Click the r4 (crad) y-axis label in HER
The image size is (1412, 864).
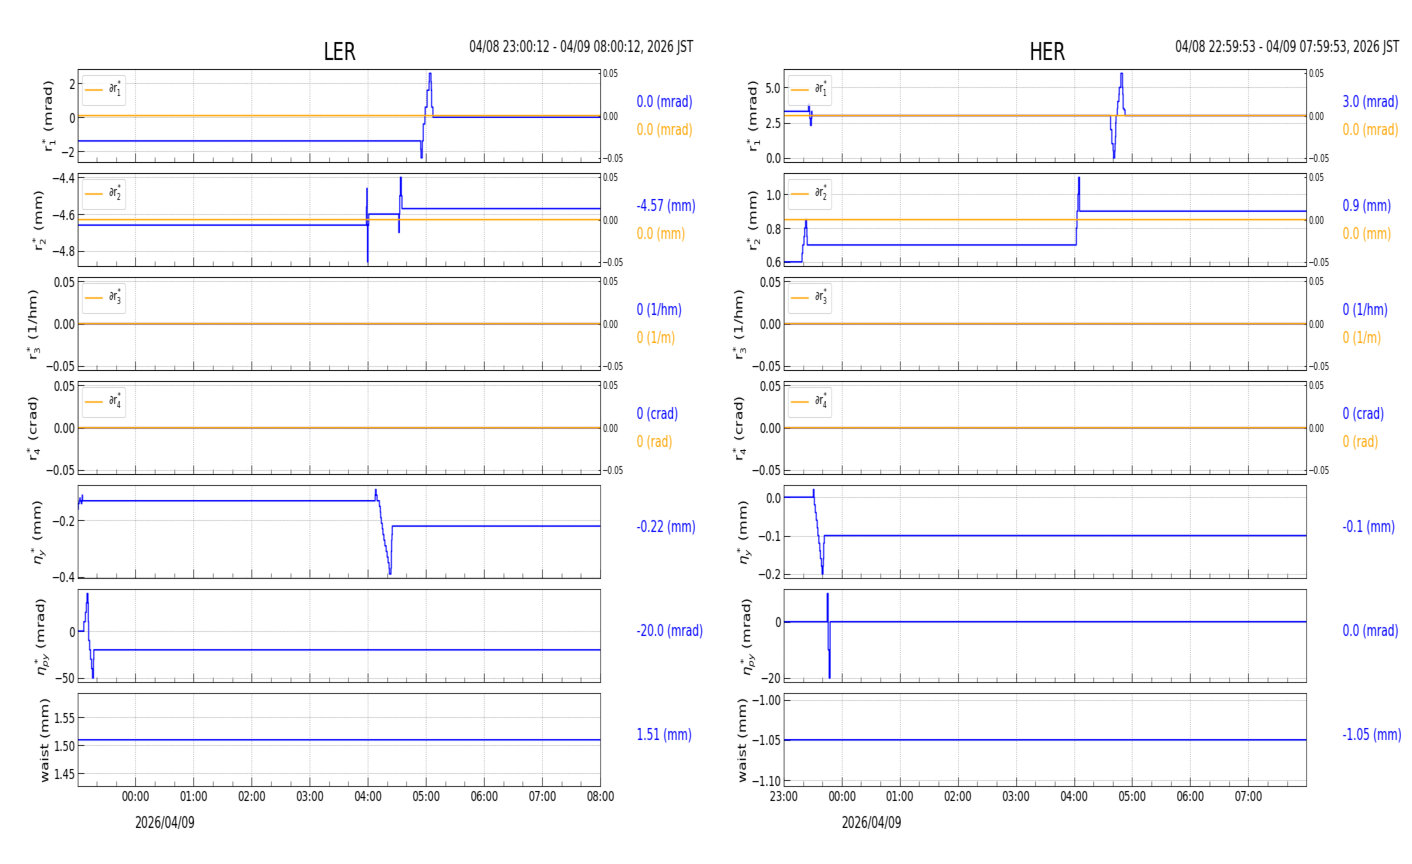pyautogui.click(x=739, y=428)
